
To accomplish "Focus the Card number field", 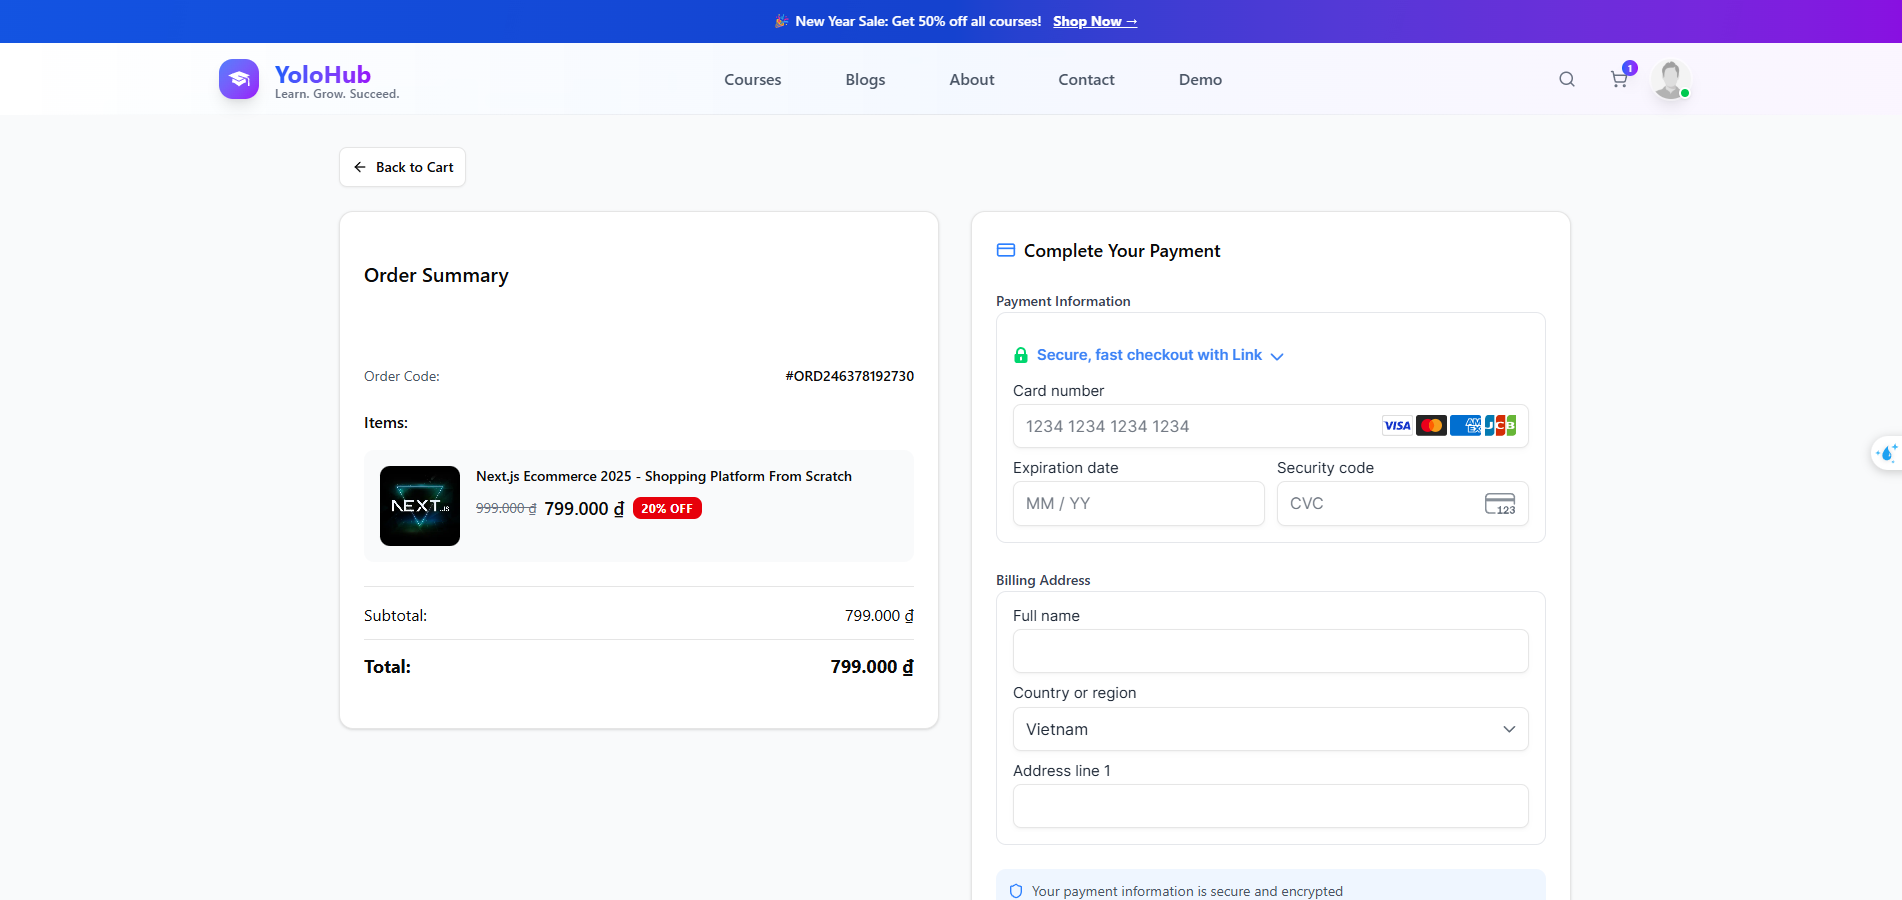I will 1195,426.
